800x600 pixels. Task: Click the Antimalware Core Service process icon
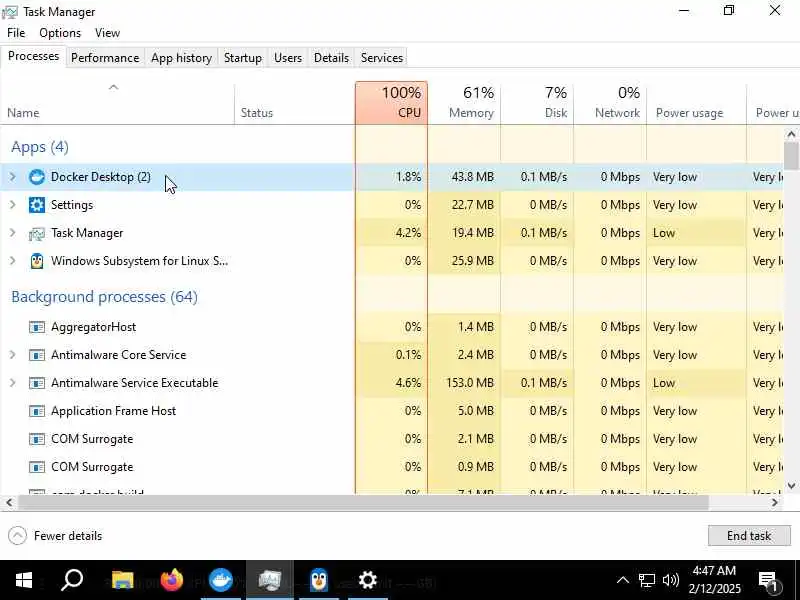[x=37, y=355]
